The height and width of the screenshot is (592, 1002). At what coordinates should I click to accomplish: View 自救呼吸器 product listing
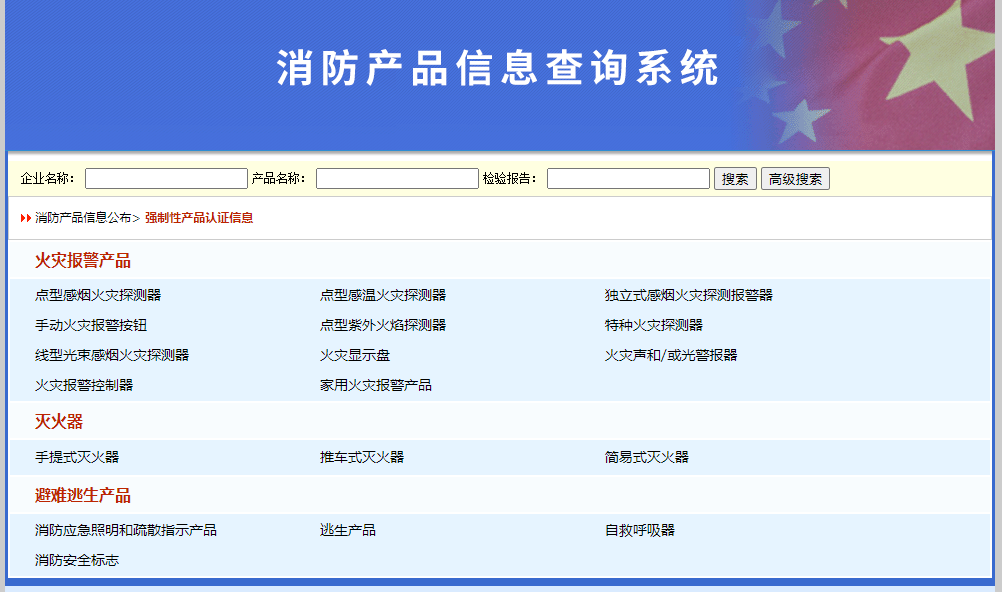coord(637,530)
